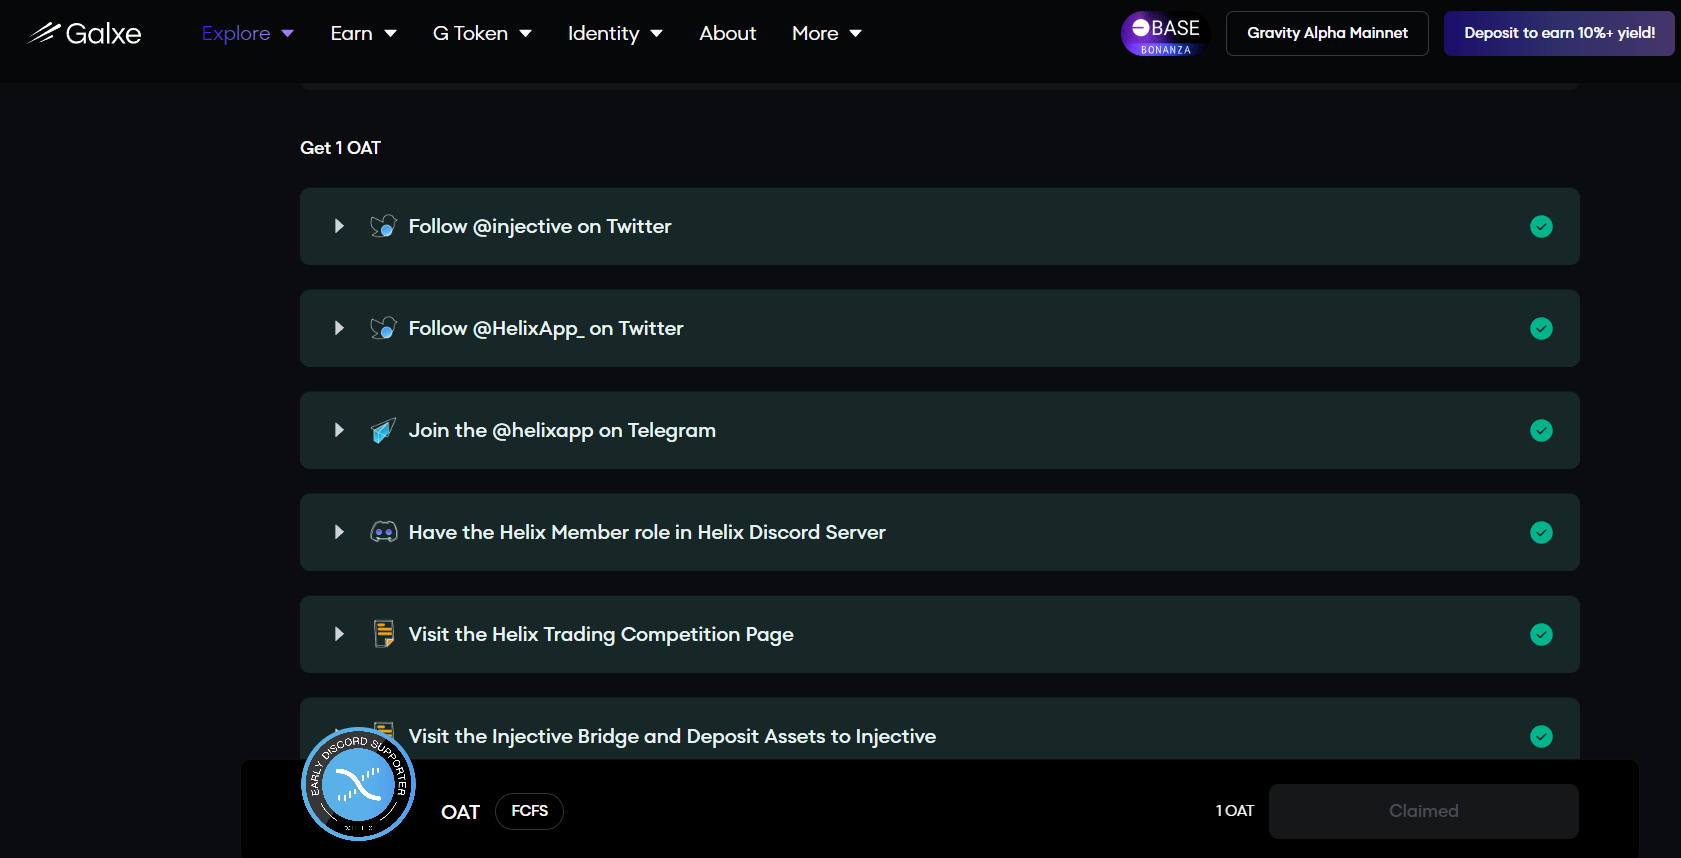Image resolution: width=1681 pixels, height=858 pixels.
Task: Click the Gravity Alpha Mainnet button
Action: 1327,33
